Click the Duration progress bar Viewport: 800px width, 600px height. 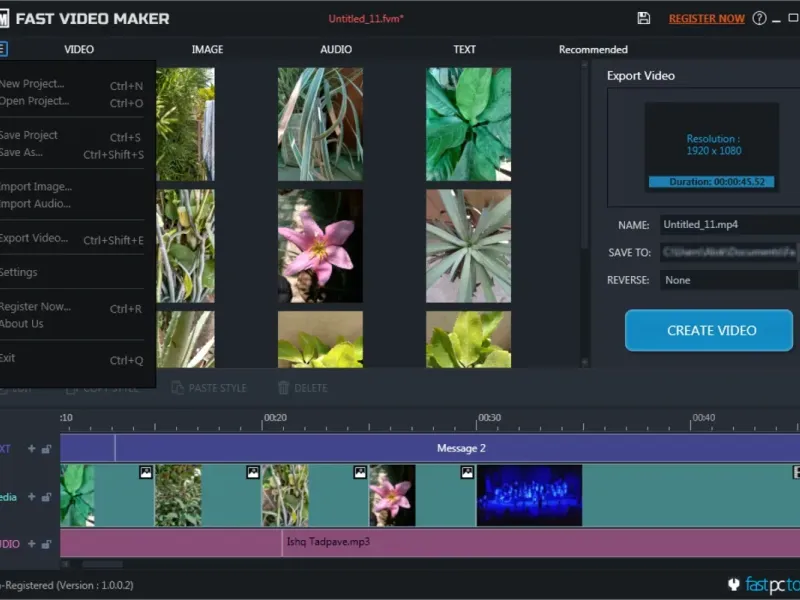(x=711, y=182)
